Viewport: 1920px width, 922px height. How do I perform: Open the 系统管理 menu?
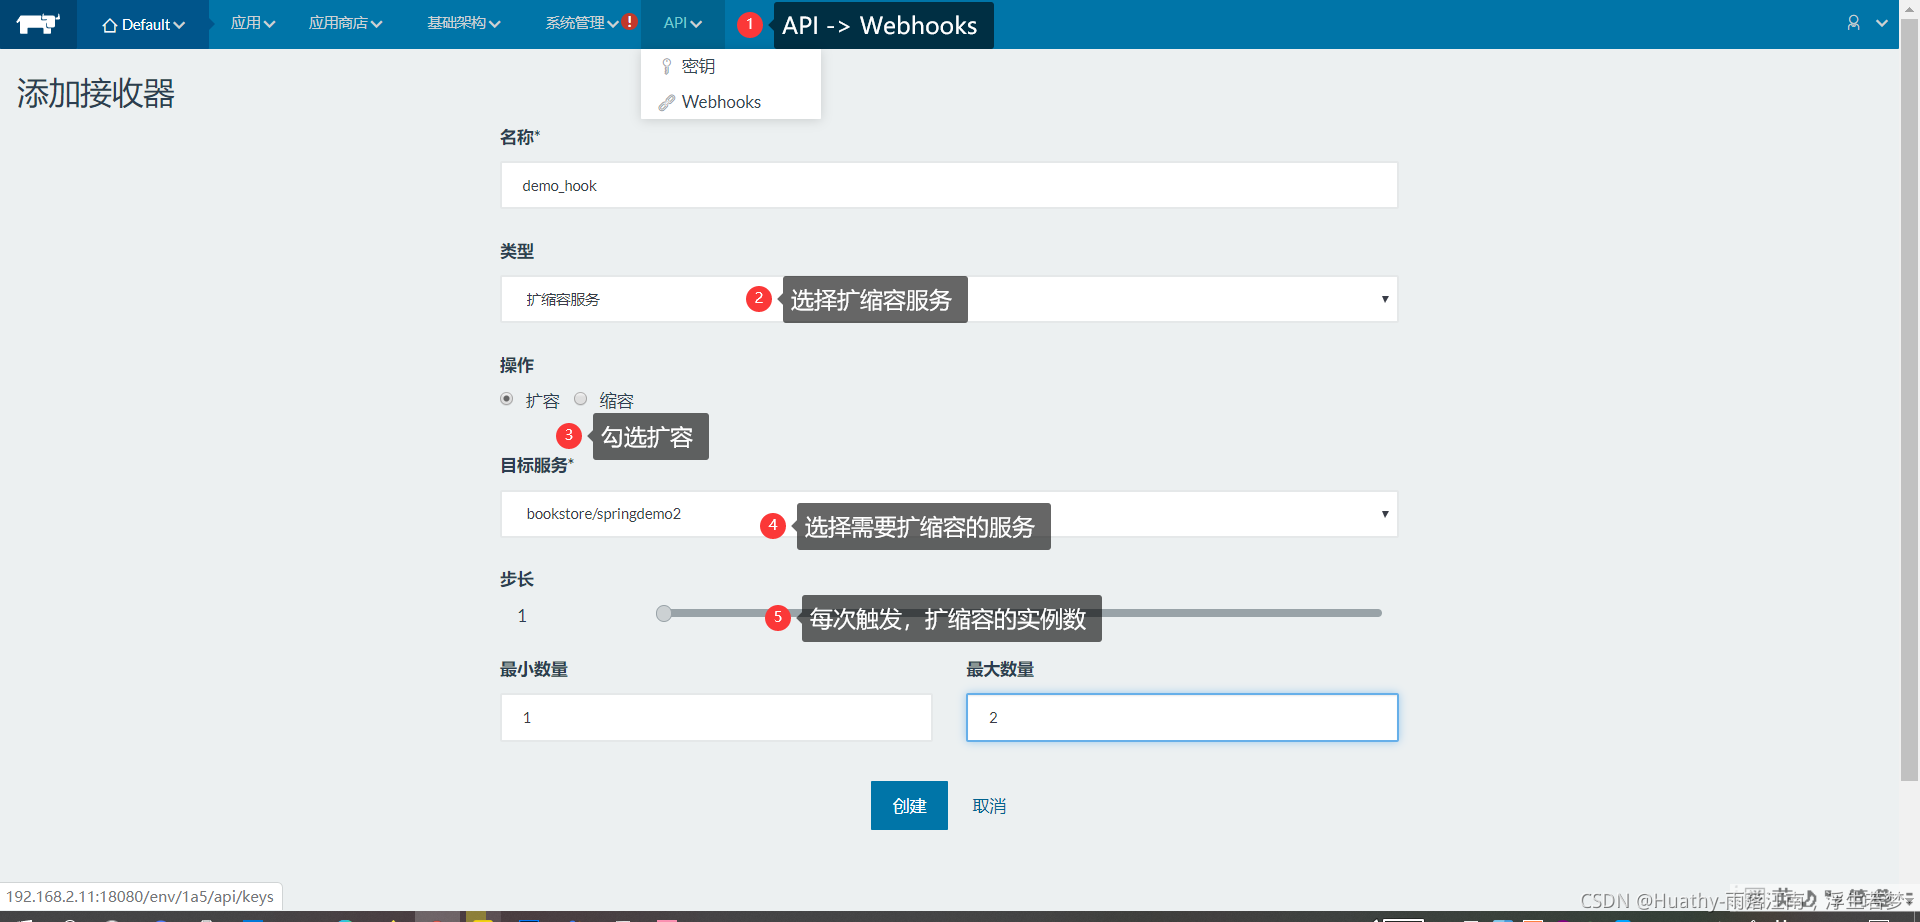click(582, 23)
